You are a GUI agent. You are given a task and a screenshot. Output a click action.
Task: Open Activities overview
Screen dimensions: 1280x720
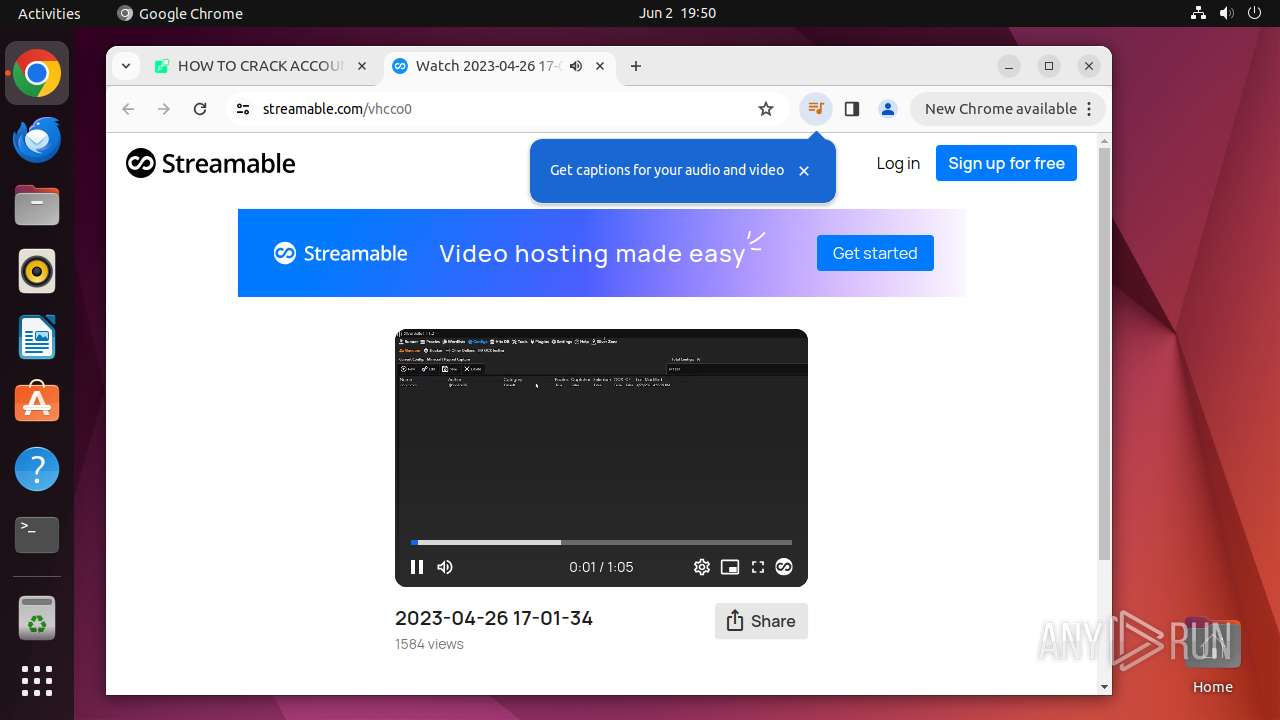click(49, 13)
